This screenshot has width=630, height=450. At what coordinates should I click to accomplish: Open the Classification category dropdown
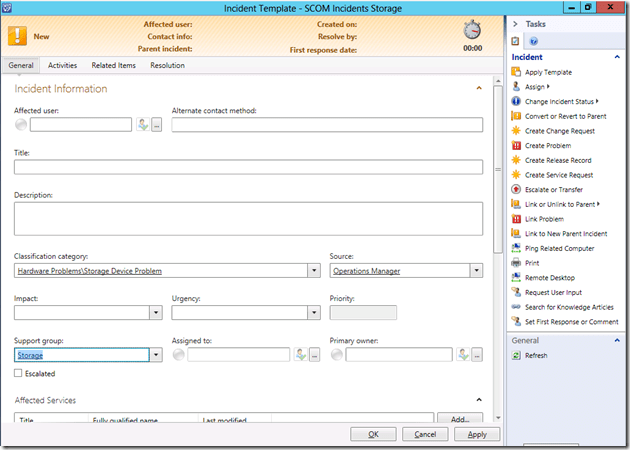(314, 271)
